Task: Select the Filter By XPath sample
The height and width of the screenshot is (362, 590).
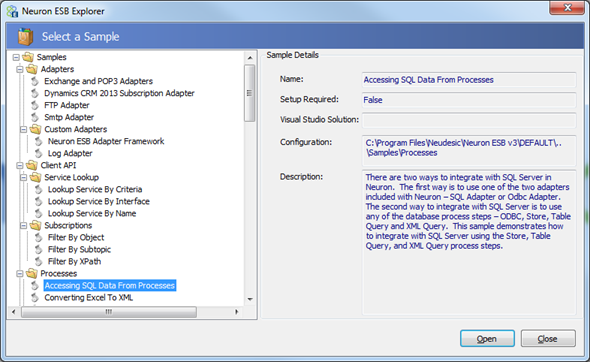Action: (x=75, y=262)
